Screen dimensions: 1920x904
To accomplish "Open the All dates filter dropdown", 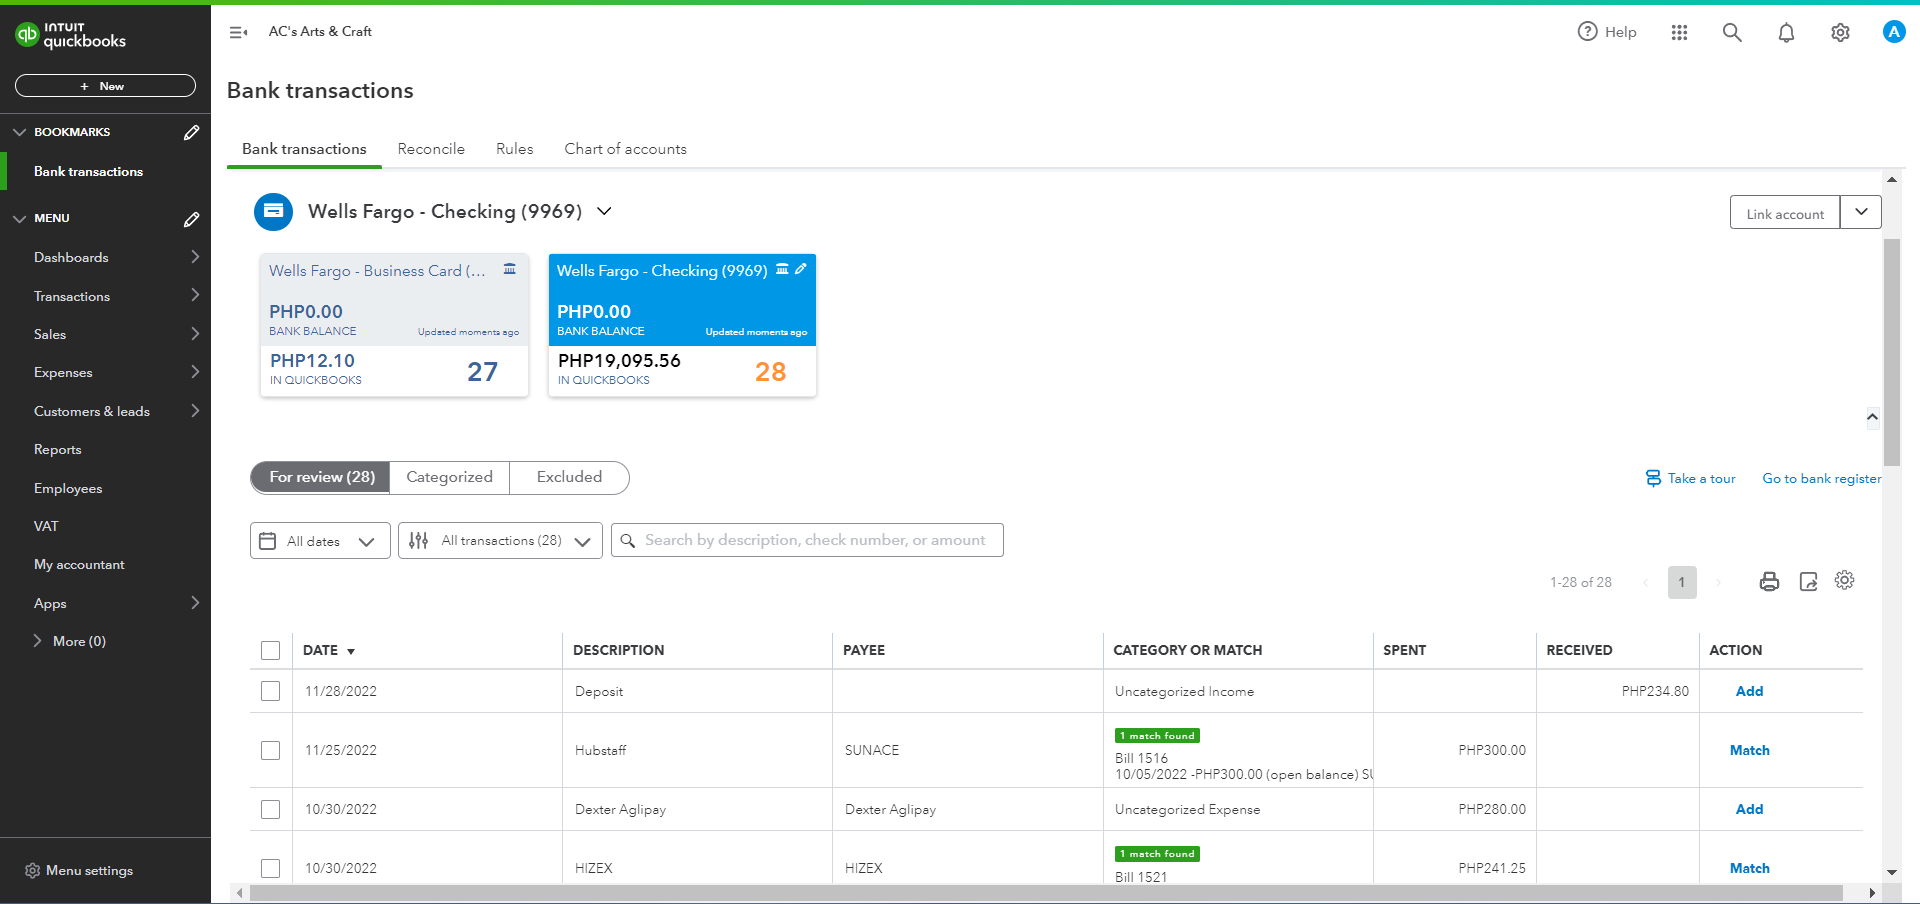I will pyautogui.click(x=320, y=541).
